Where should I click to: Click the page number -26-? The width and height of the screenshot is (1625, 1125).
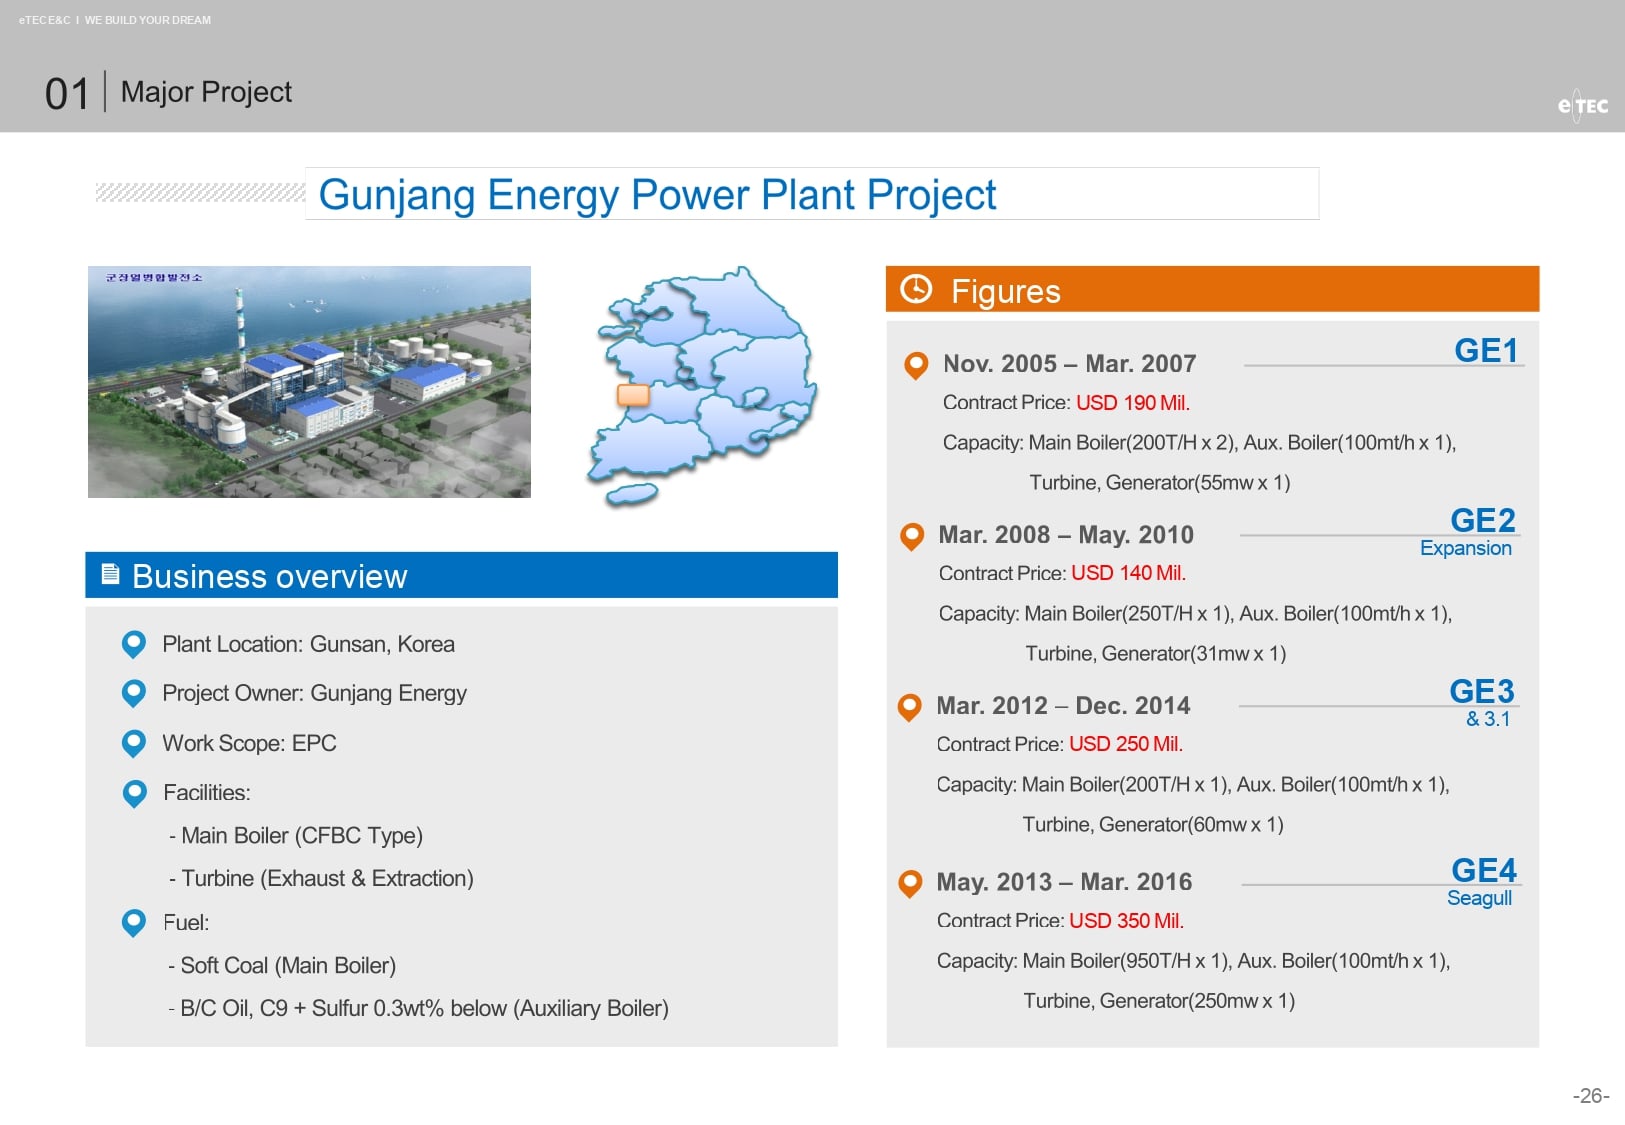coord(1591,1096)
